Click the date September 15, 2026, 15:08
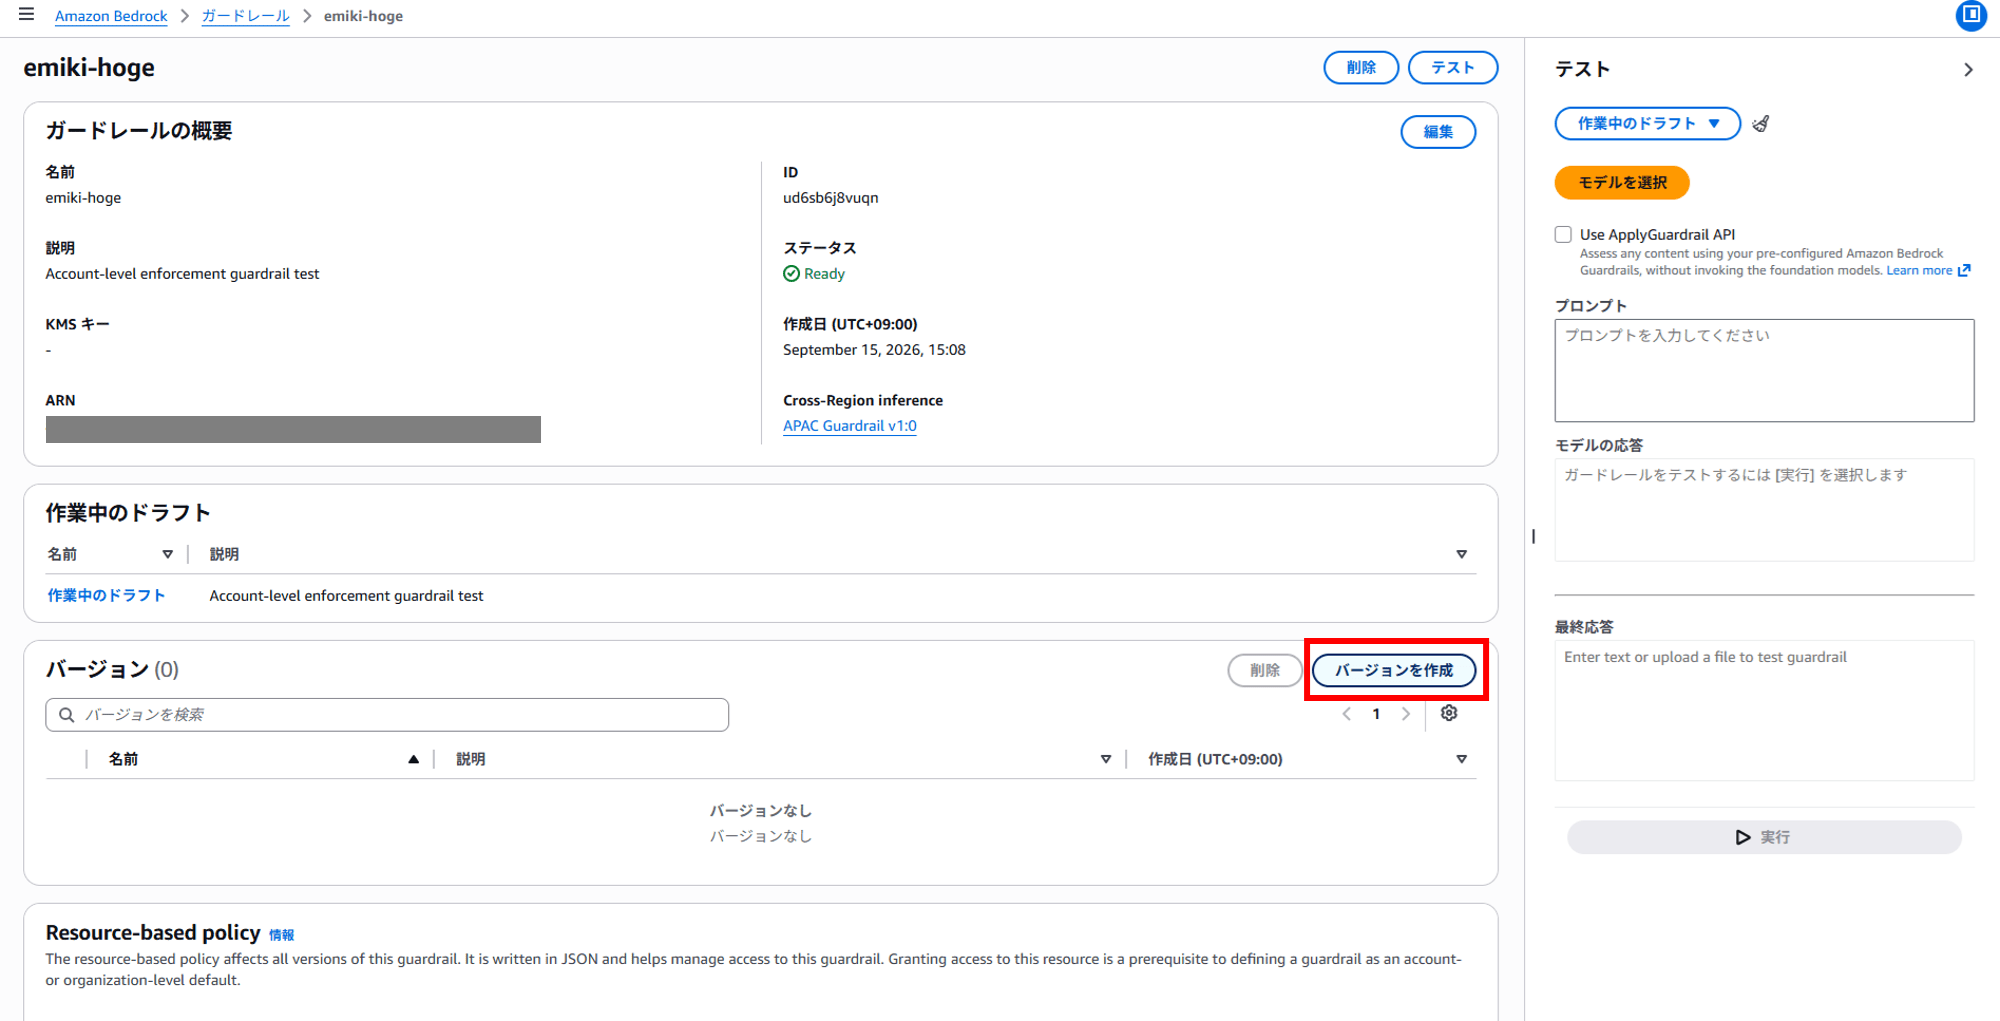The image size is (2000, 1021). tap(874, 350)
